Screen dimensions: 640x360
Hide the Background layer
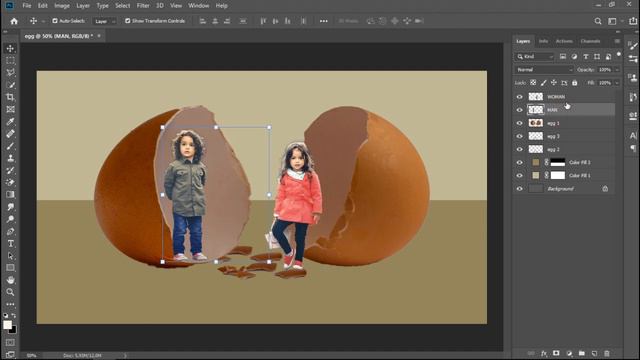pyautogui.click(x=520, y=189)
